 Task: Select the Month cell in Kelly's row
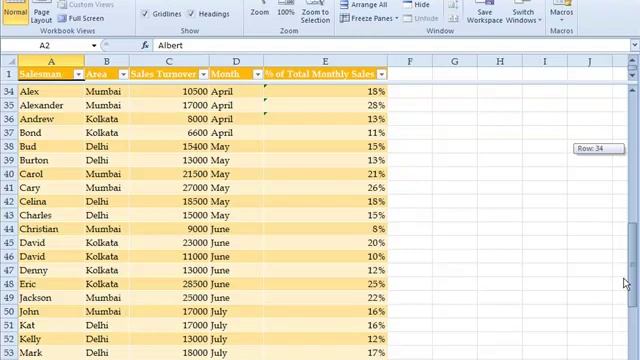coord(236,339)
